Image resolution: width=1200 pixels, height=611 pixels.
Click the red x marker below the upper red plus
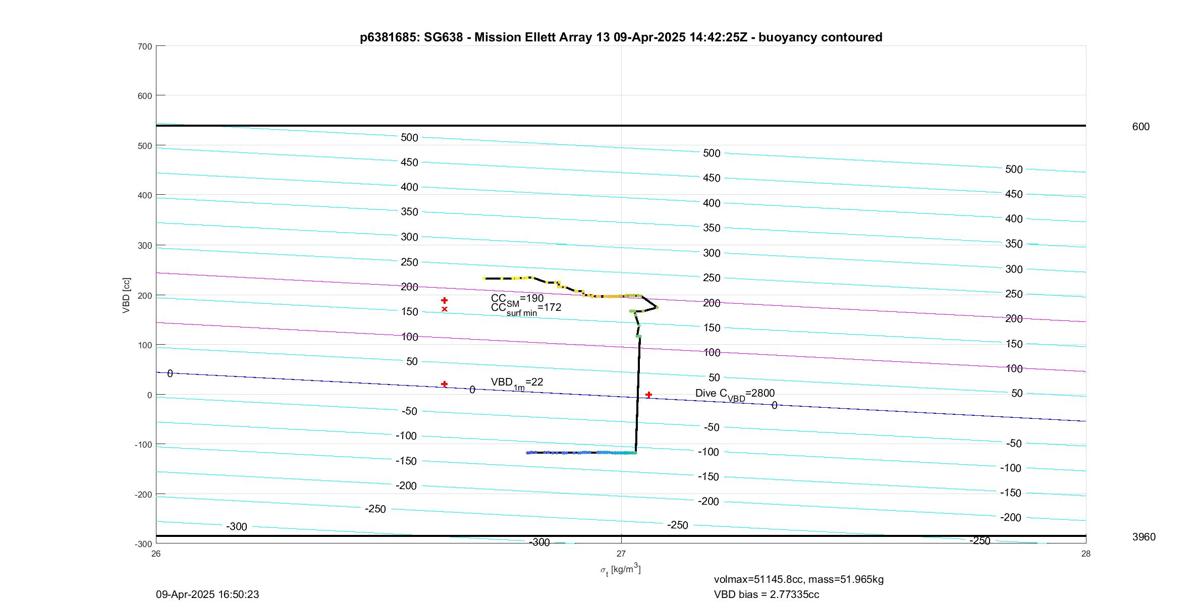(444, 309)
